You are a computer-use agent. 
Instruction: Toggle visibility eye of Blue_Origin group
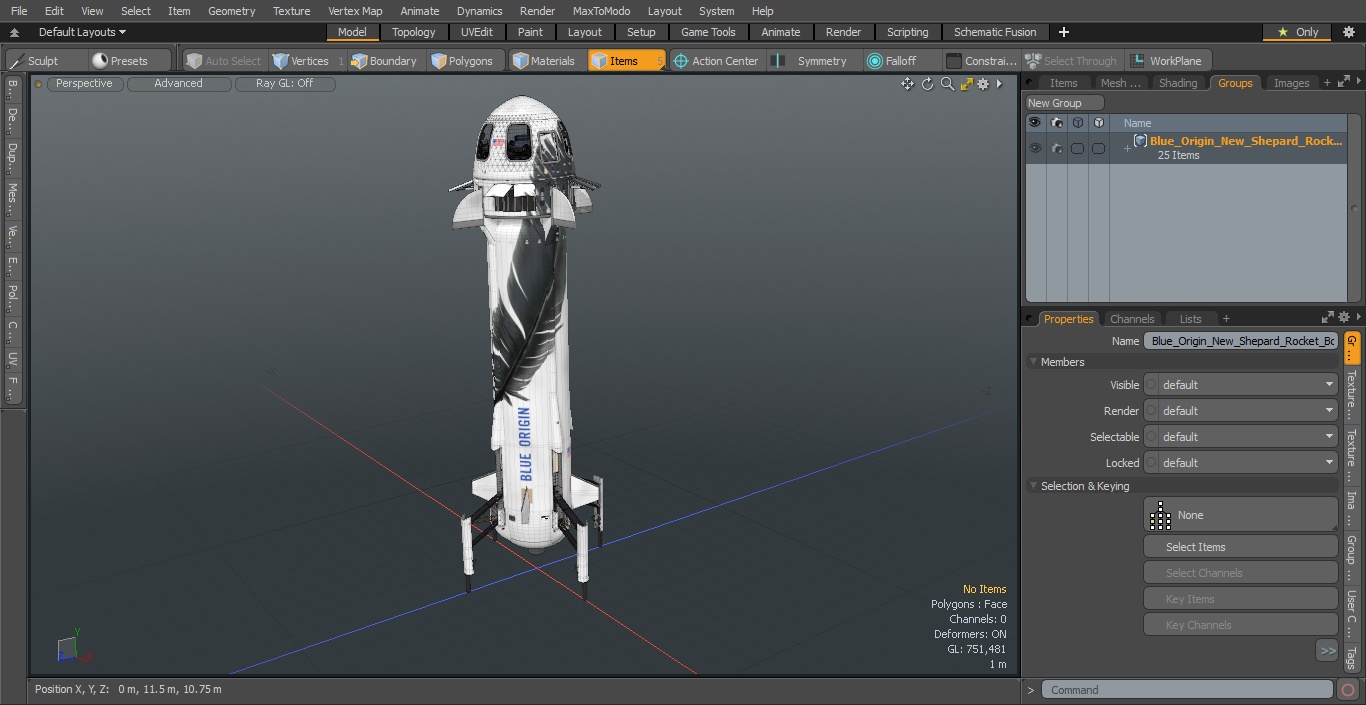pyautogui.click(x=1035, y=148)
